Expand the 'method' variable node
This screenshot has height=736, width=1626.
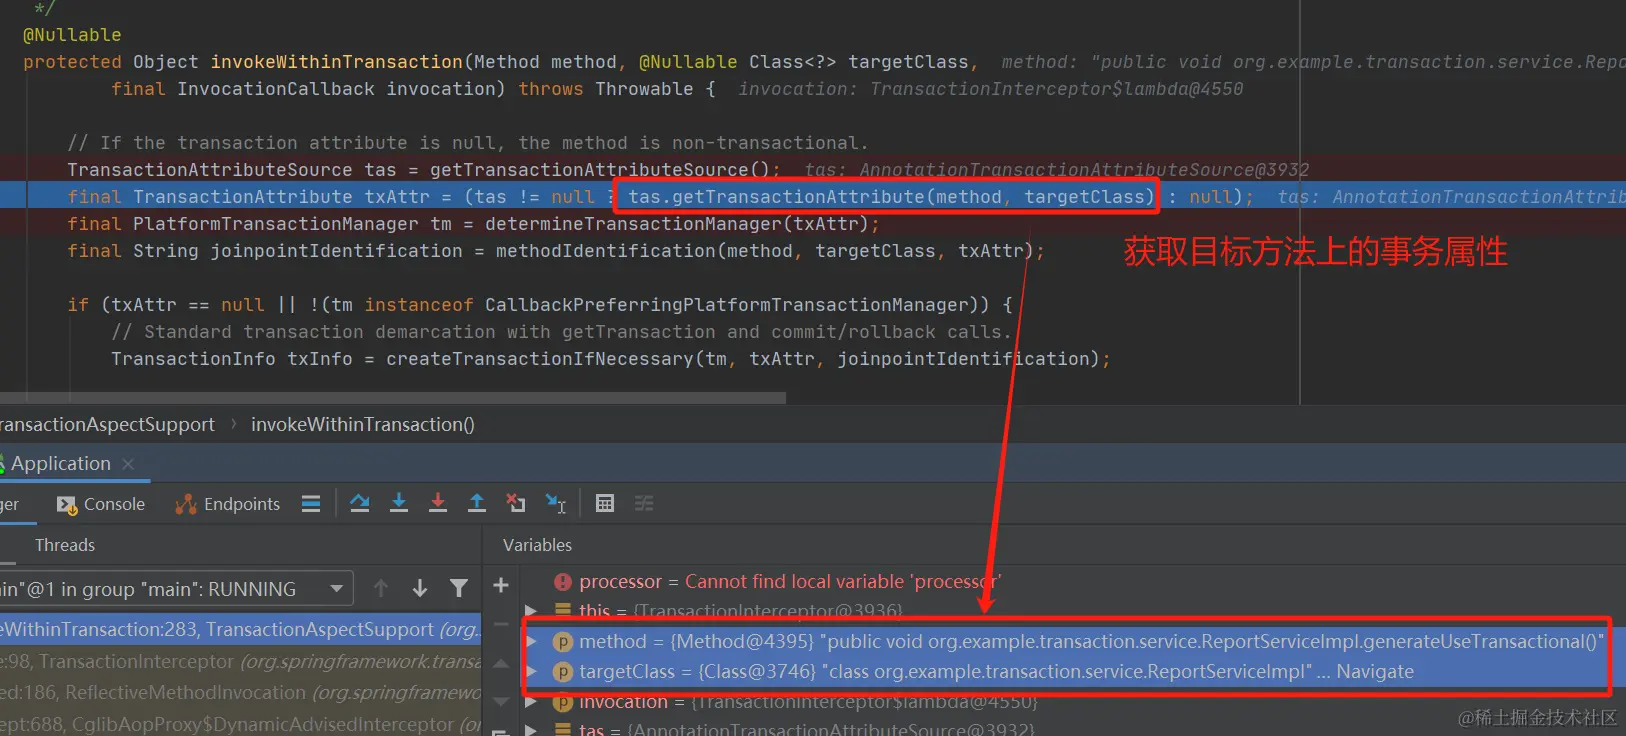[x=531, y=641]
